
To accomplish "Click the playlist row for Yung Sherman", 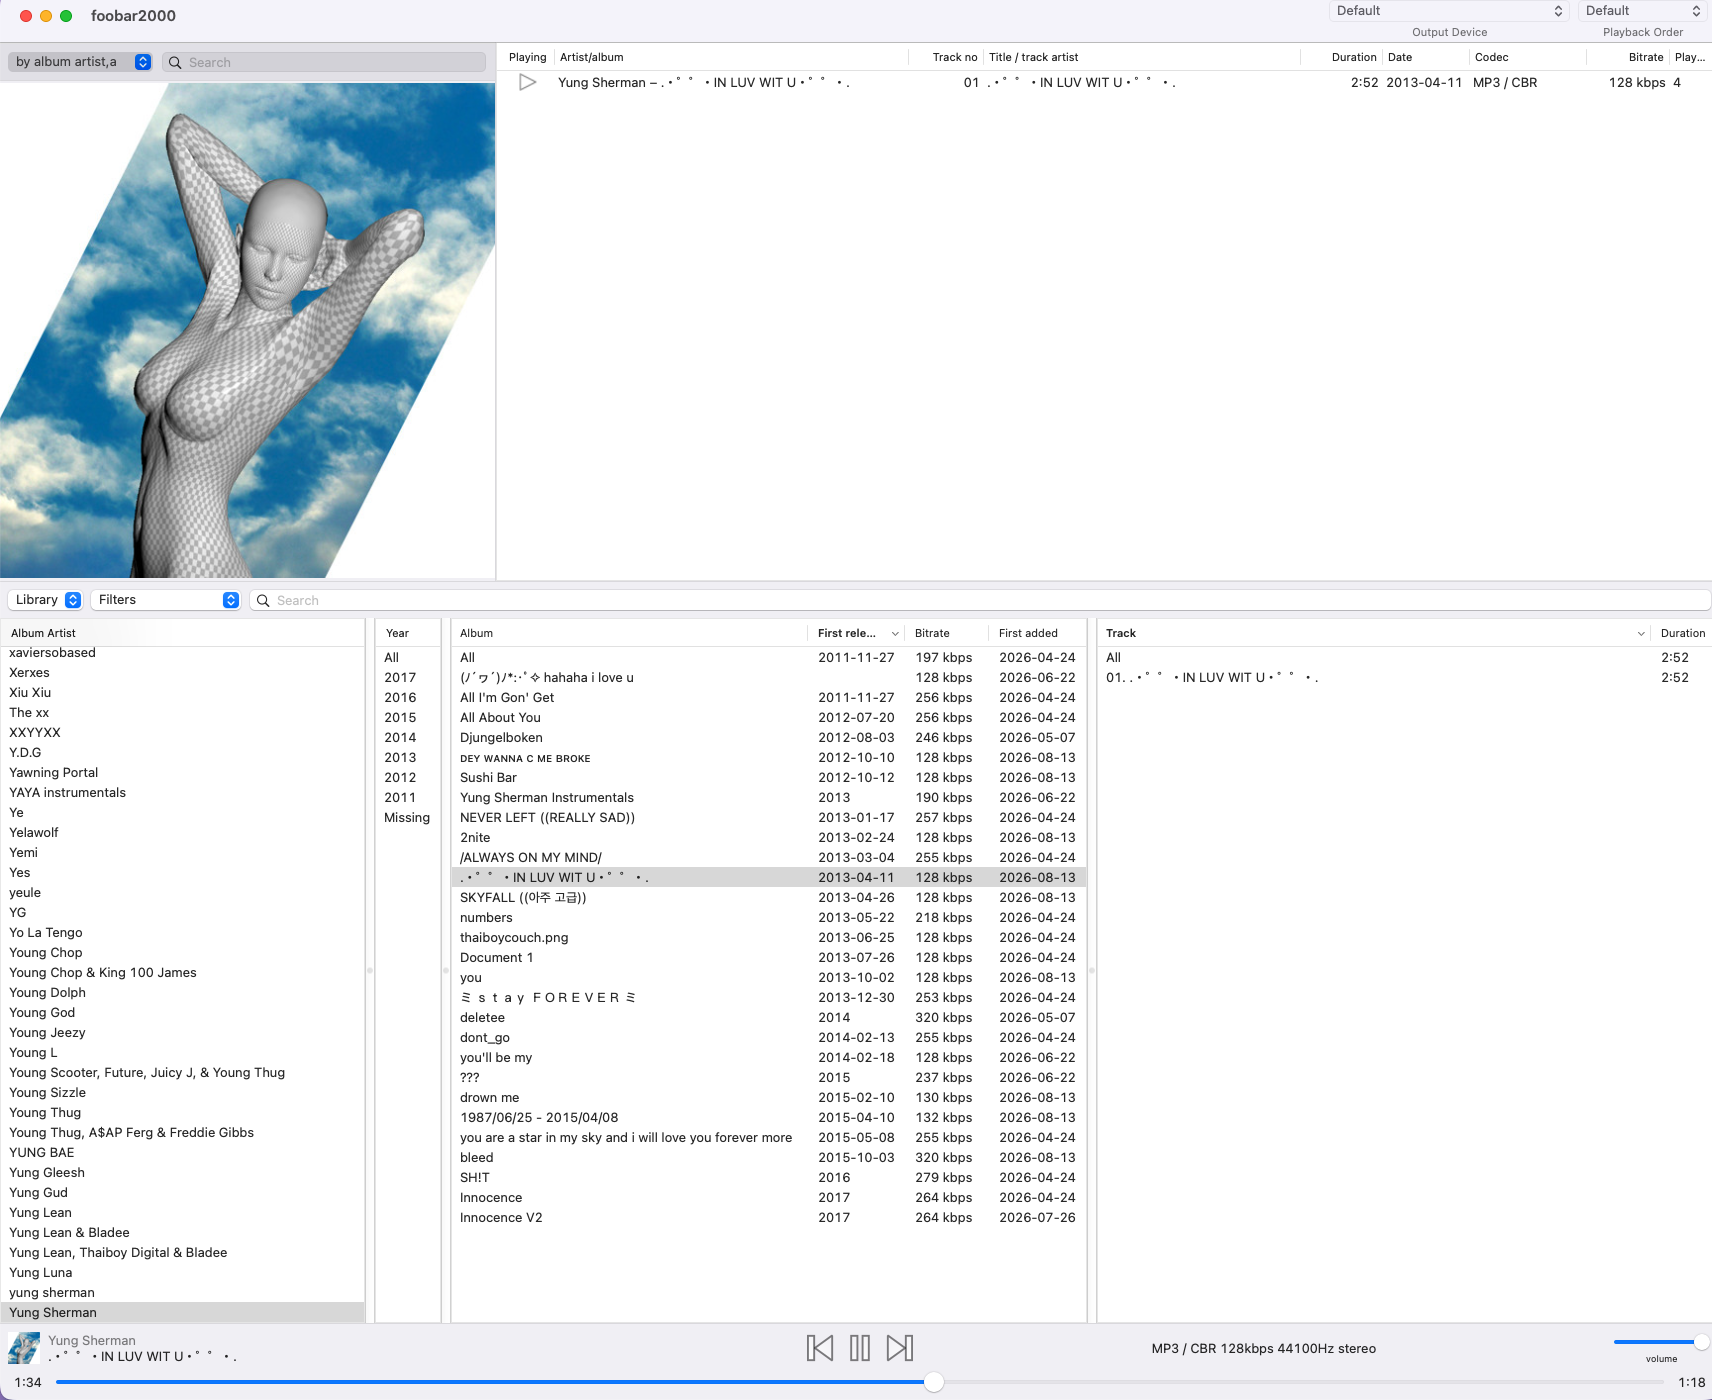I will 1104,82.
